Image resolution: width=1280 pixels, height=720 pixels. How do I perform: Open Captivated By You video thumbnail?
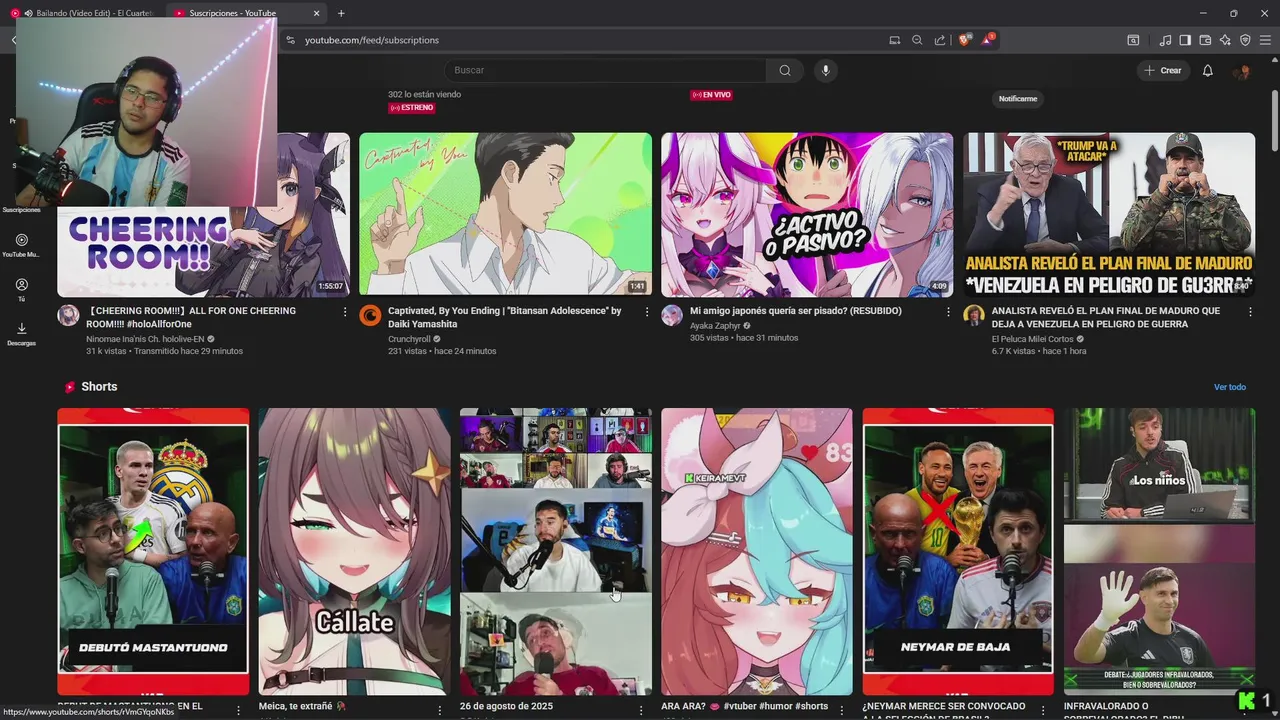coord(505,215)
